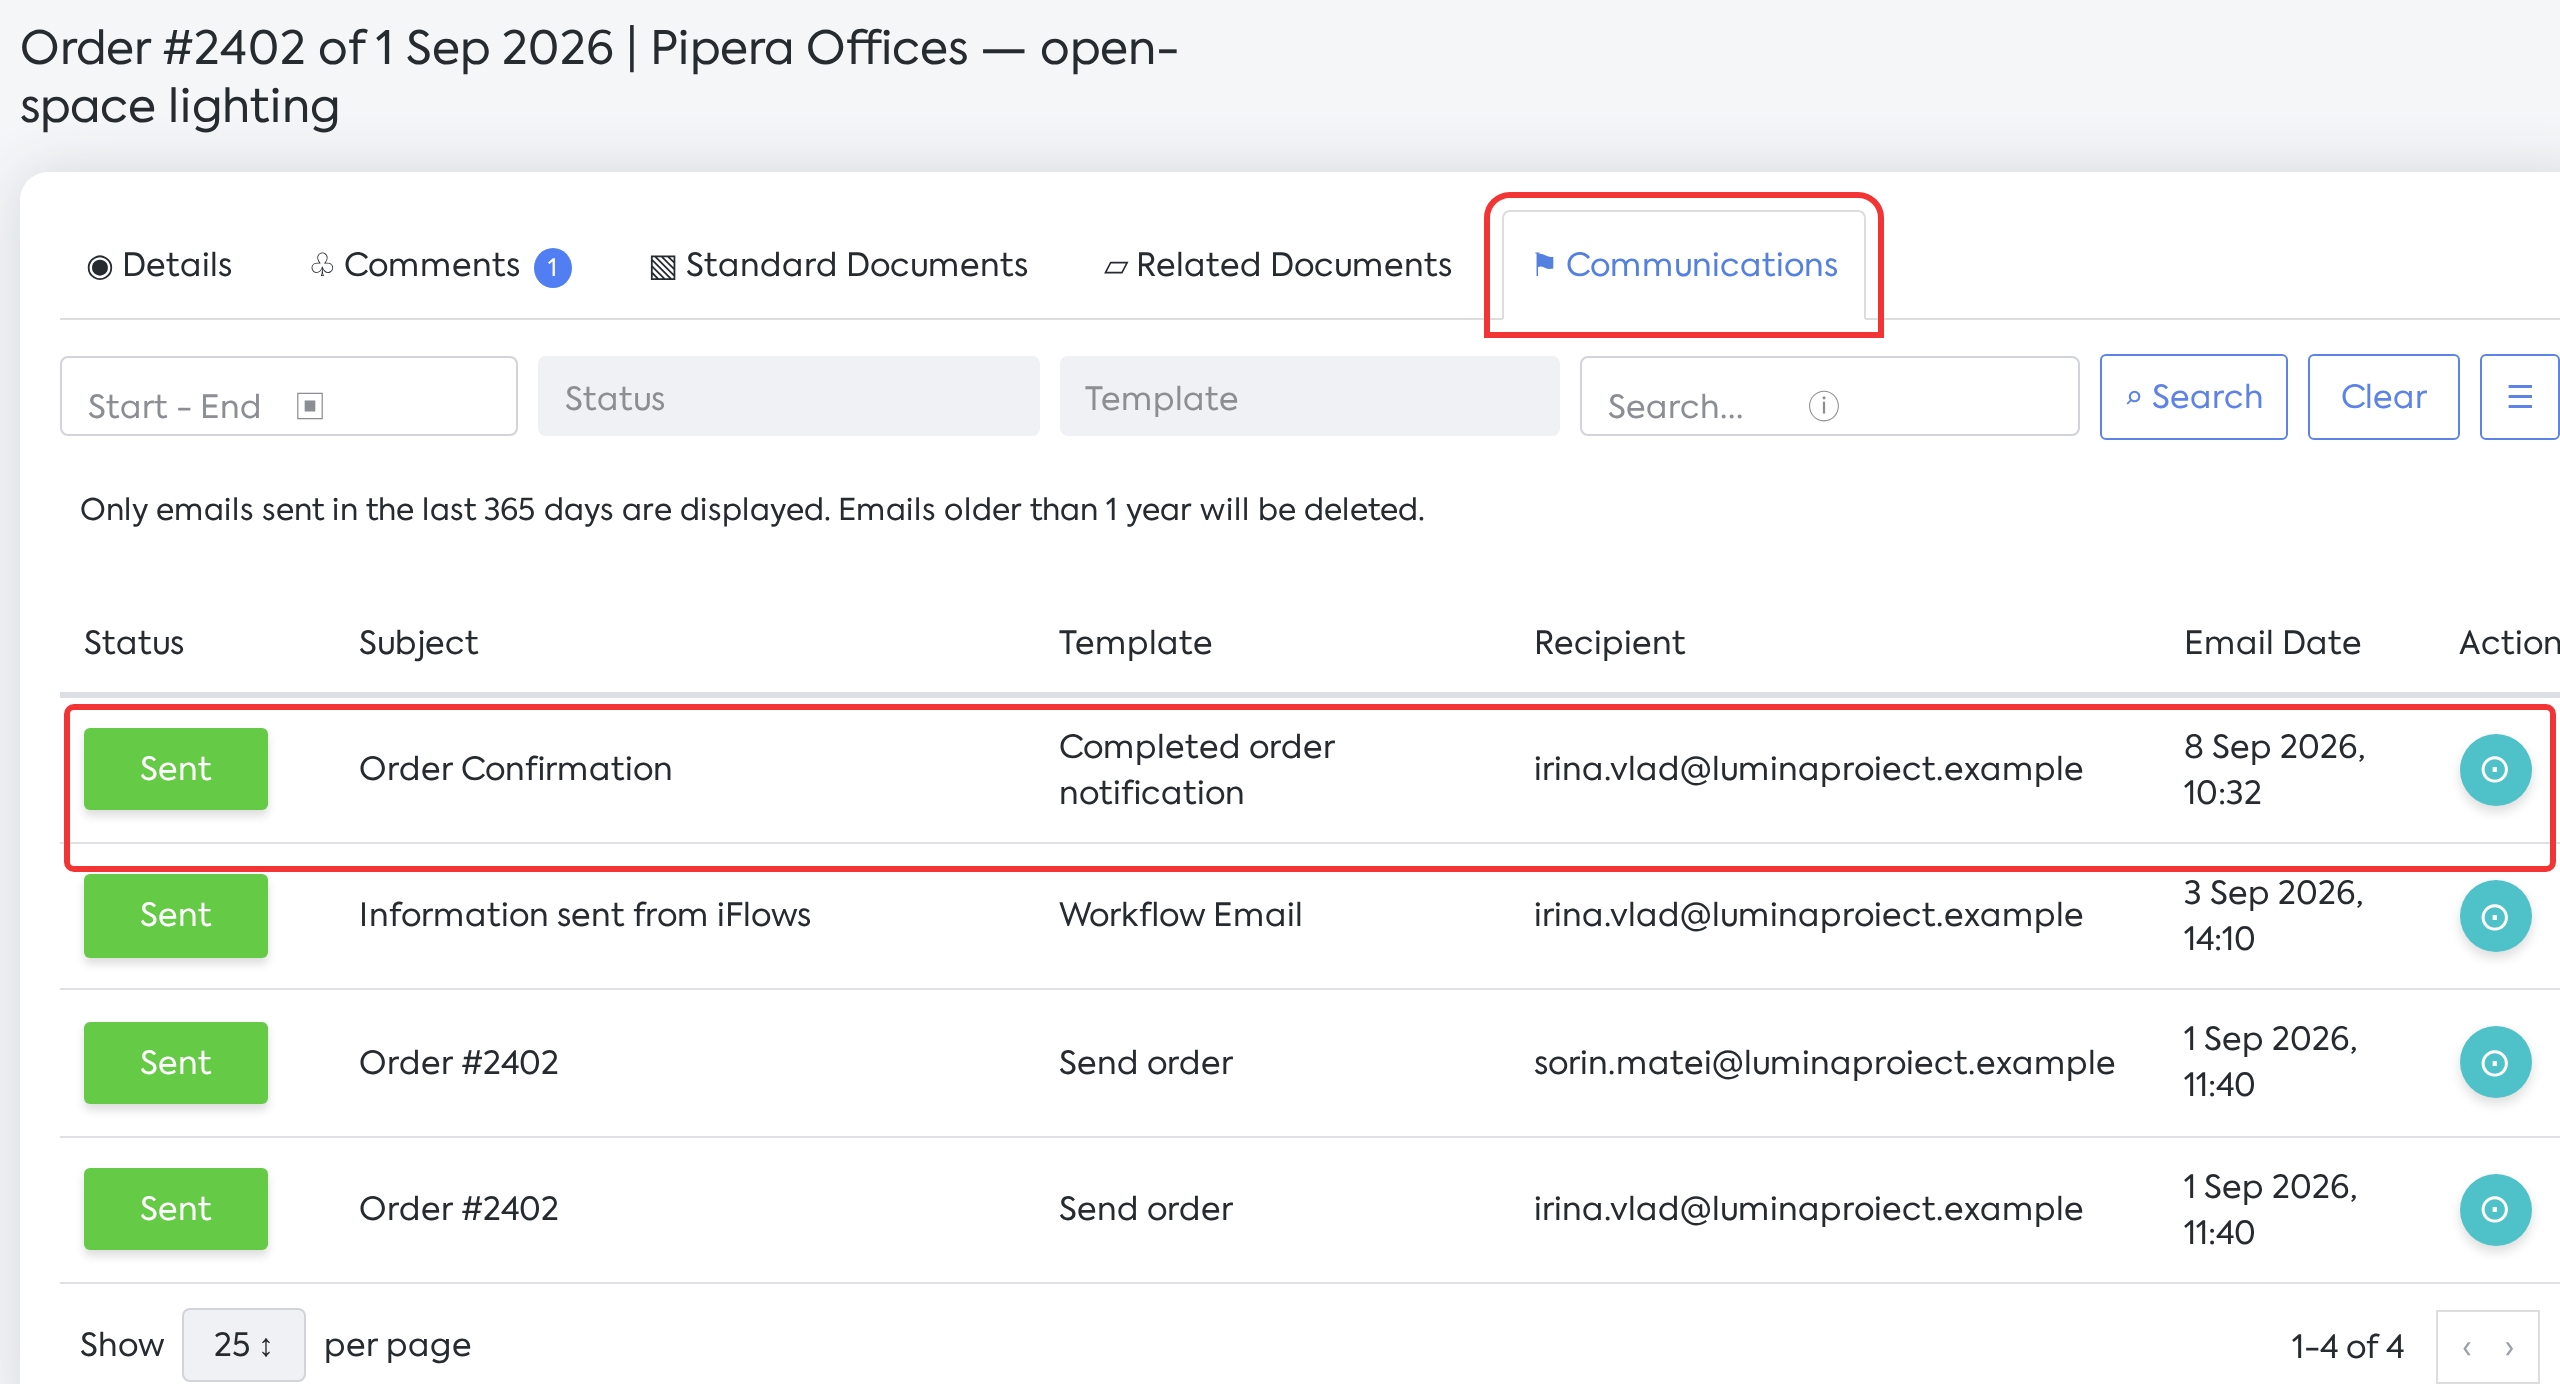
Task: View the Order Confirmation email action icon
Action: click(2495, 769)
